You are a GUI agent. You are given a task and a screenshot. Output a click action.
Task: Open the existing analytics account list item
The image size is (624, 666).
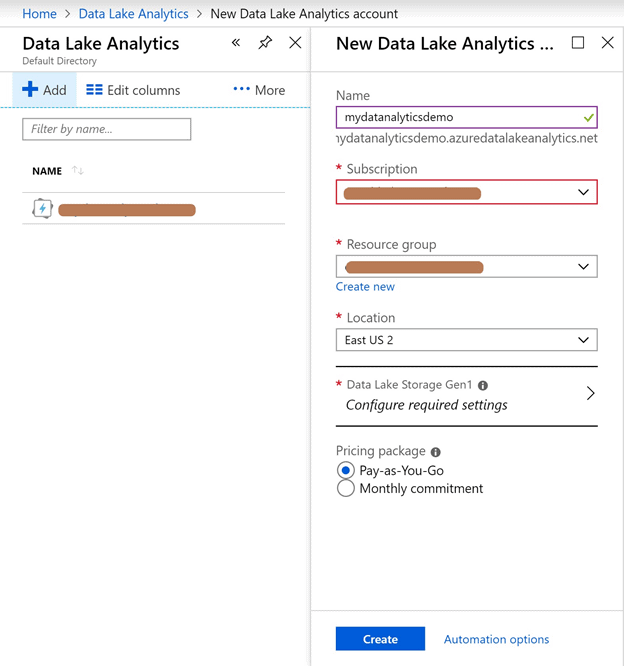pyautogui.click(x=153, y=209)
